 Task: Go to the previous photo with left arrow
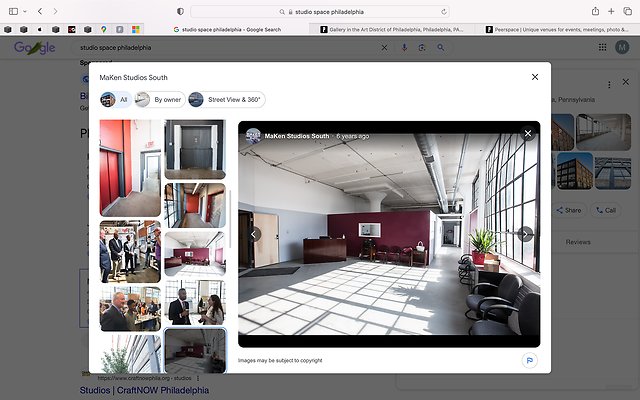click(254, 234)
